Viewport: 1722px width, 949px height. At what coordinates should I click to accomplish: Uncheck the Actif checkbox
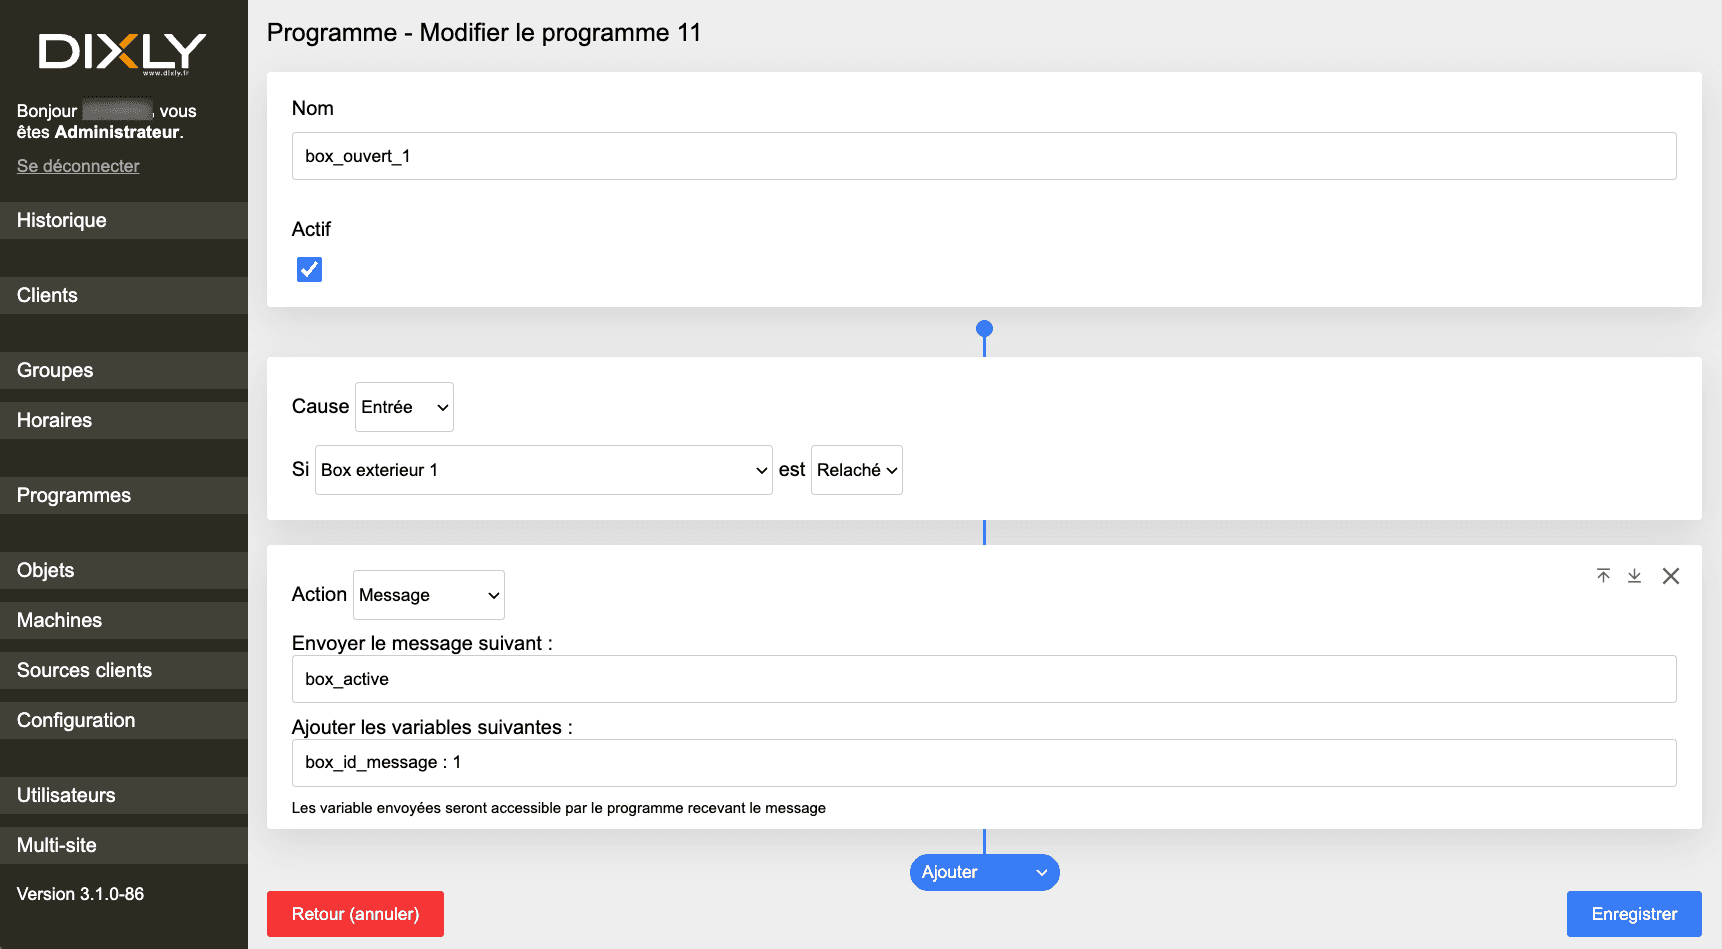click(309, 268)
